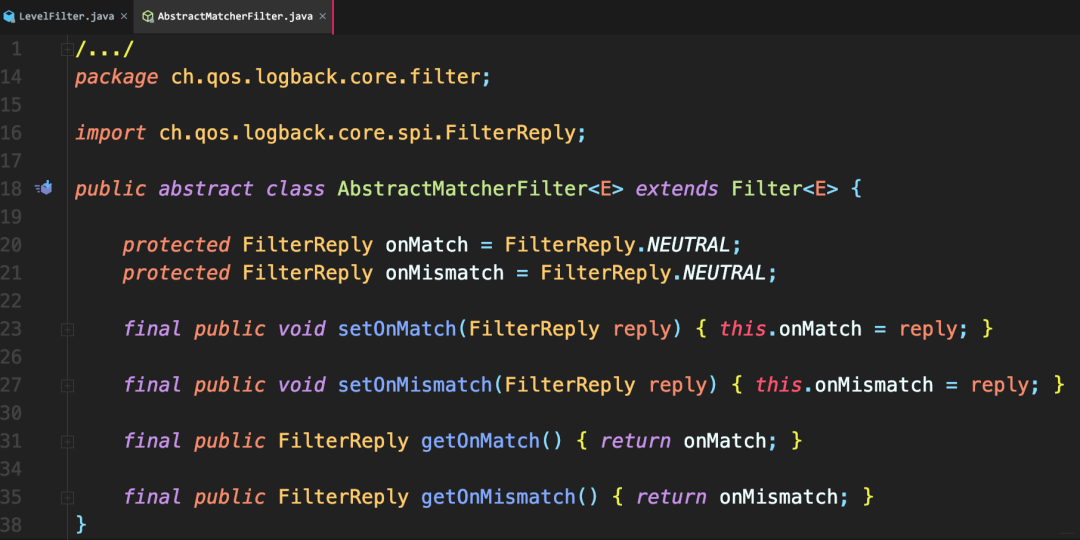Expand the folded header comment on line 1
Image resolution: width=1080 pixels, height=540 pixels.
click(67, 49)
